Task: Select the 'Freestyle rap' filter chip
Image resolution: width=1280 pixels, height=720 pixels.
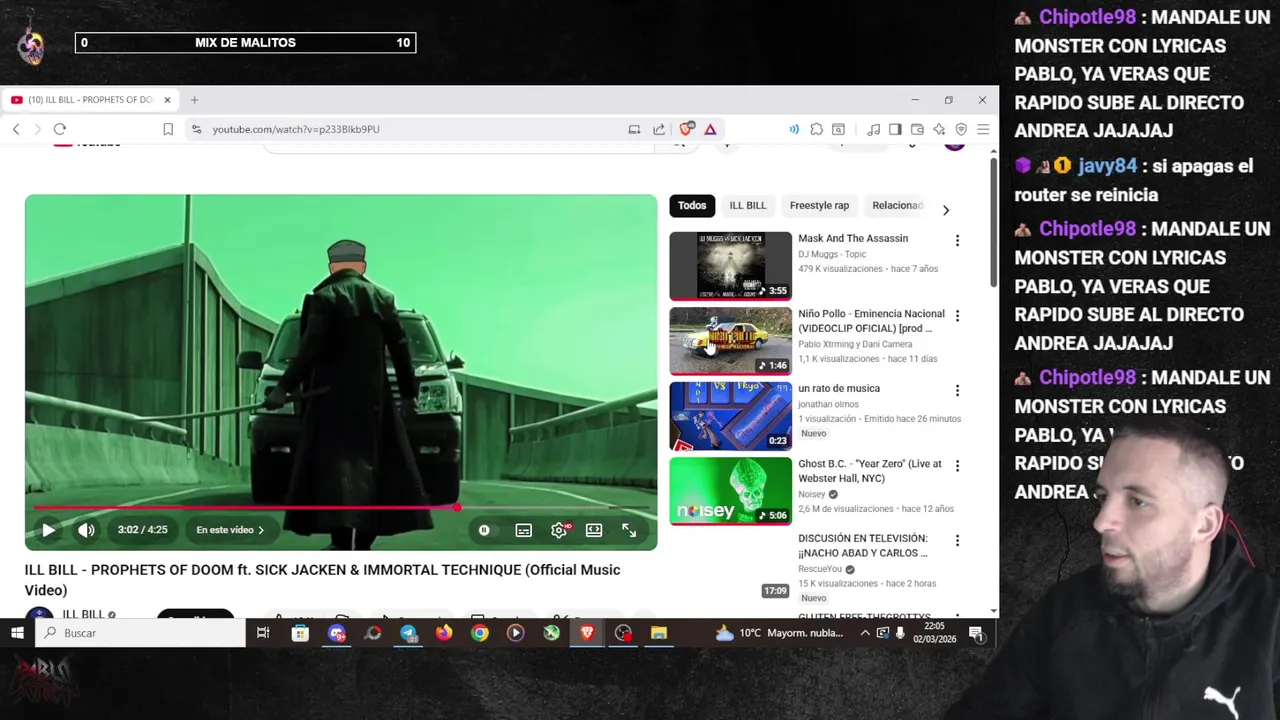Action: (x=819, y=205)
